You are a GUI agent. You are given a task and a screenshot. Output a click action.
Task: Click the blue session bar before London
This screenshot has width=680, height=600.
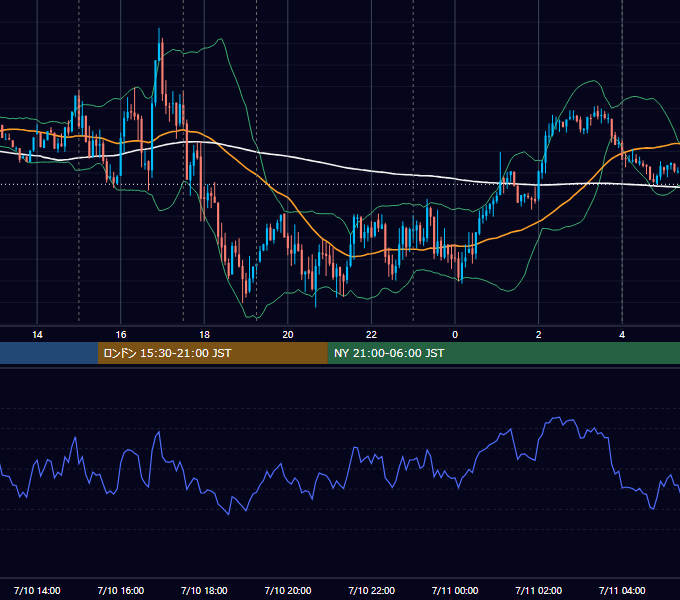click(x=49, y=353)
